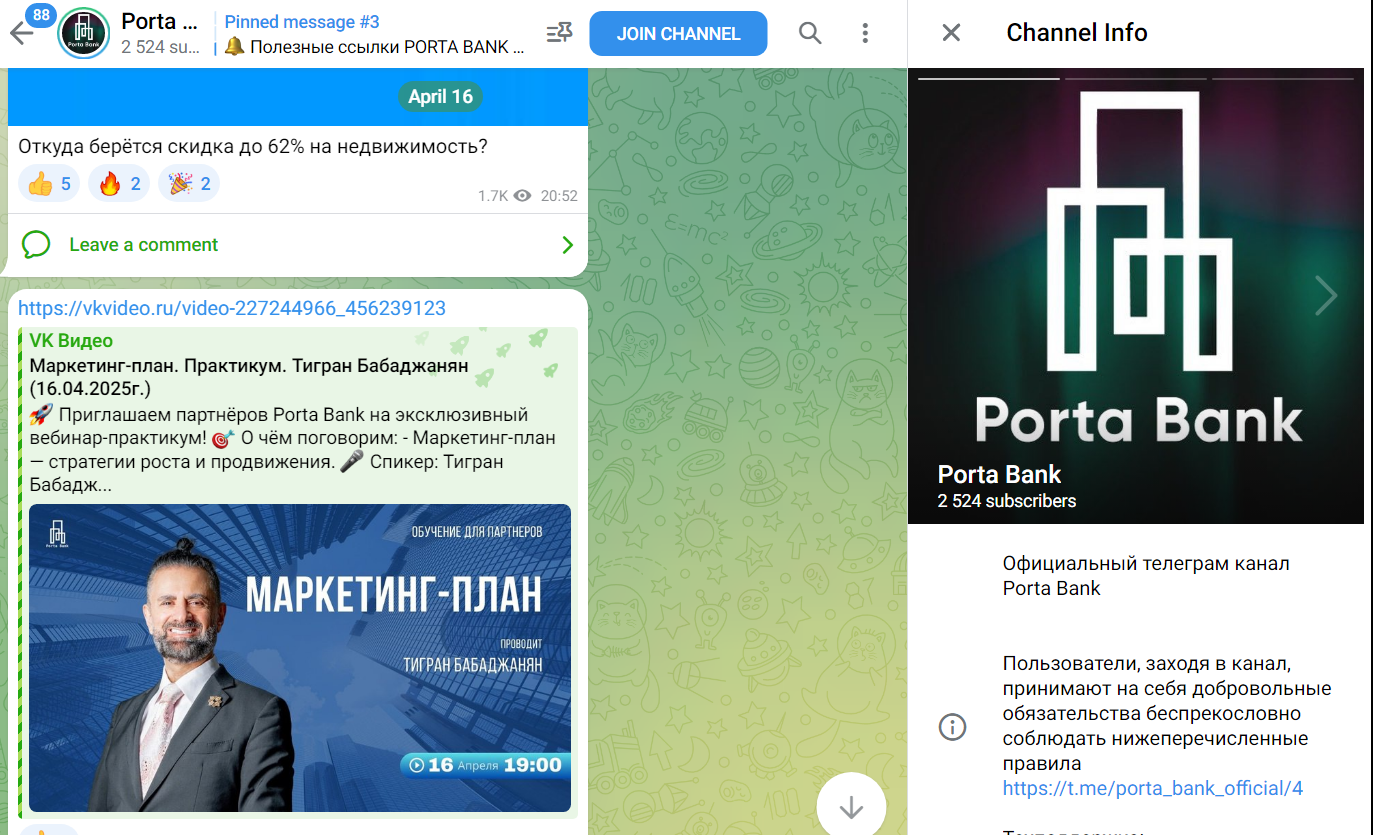Open Porta Bank channel avatar in header
The image size is (1373, 835).
[x=84, y=33]
